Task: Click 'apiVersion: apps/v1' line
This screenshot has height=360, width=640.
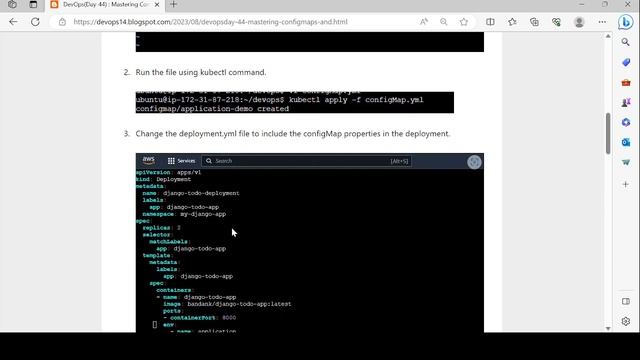Action: pyautogui.click(x=168, y=172)
